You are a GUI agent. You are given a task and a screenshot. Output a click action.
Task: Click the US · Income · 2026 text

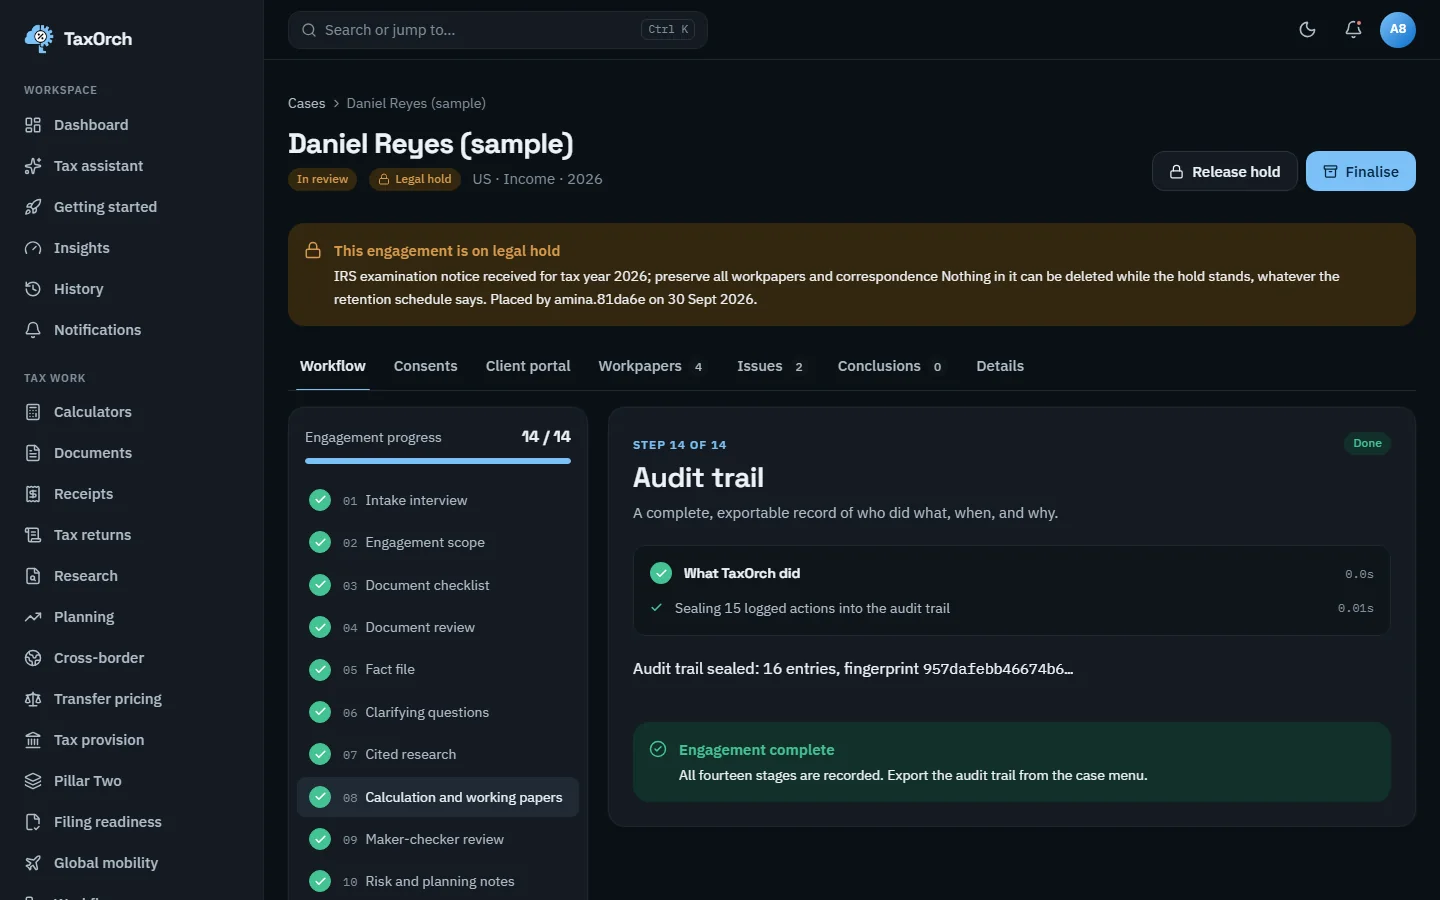click(x=537, y=179)
